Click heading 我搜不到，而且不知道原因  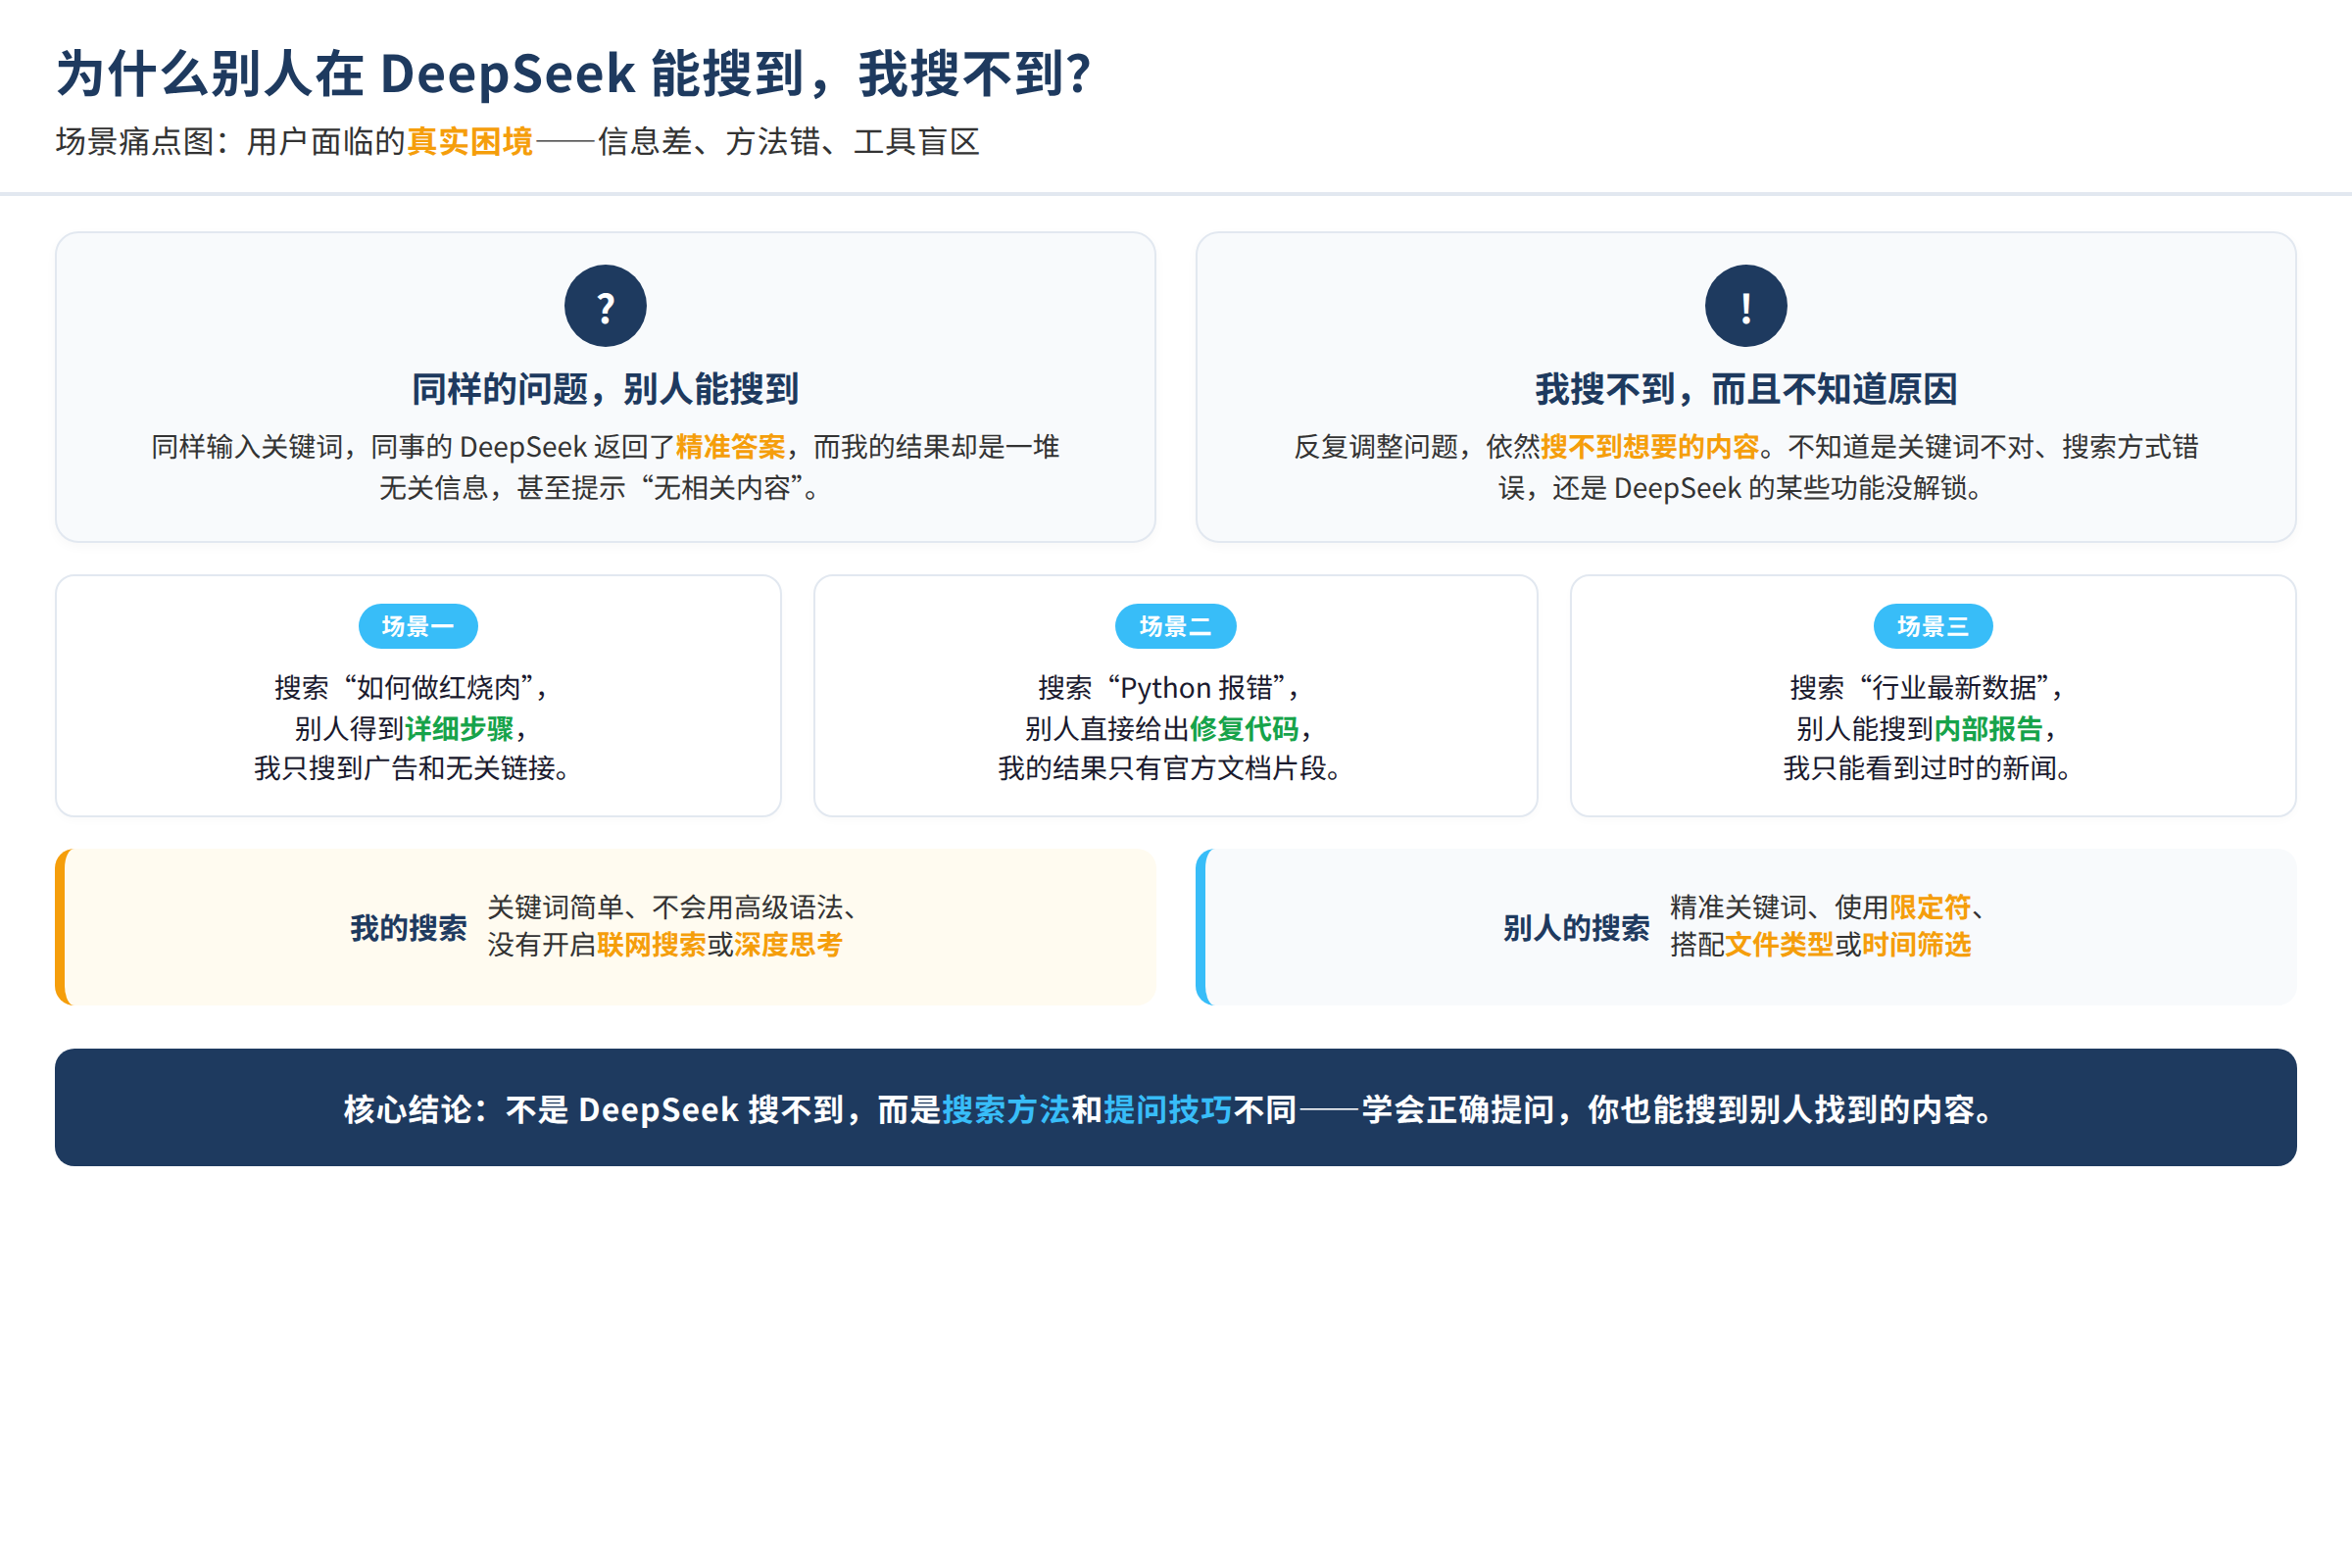click(1745, 389)
